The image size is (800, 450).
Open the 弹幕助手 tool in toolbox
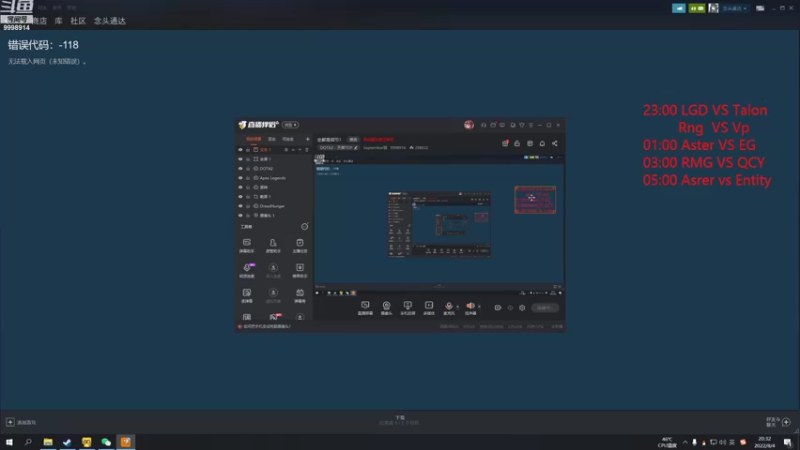(x=247, y=245)
